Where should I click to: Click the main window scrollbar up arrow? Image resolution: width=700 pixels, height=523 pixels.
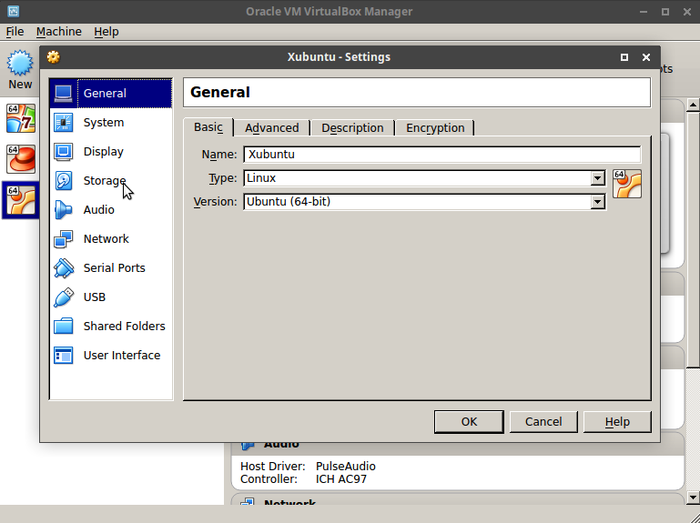[693, 105]
